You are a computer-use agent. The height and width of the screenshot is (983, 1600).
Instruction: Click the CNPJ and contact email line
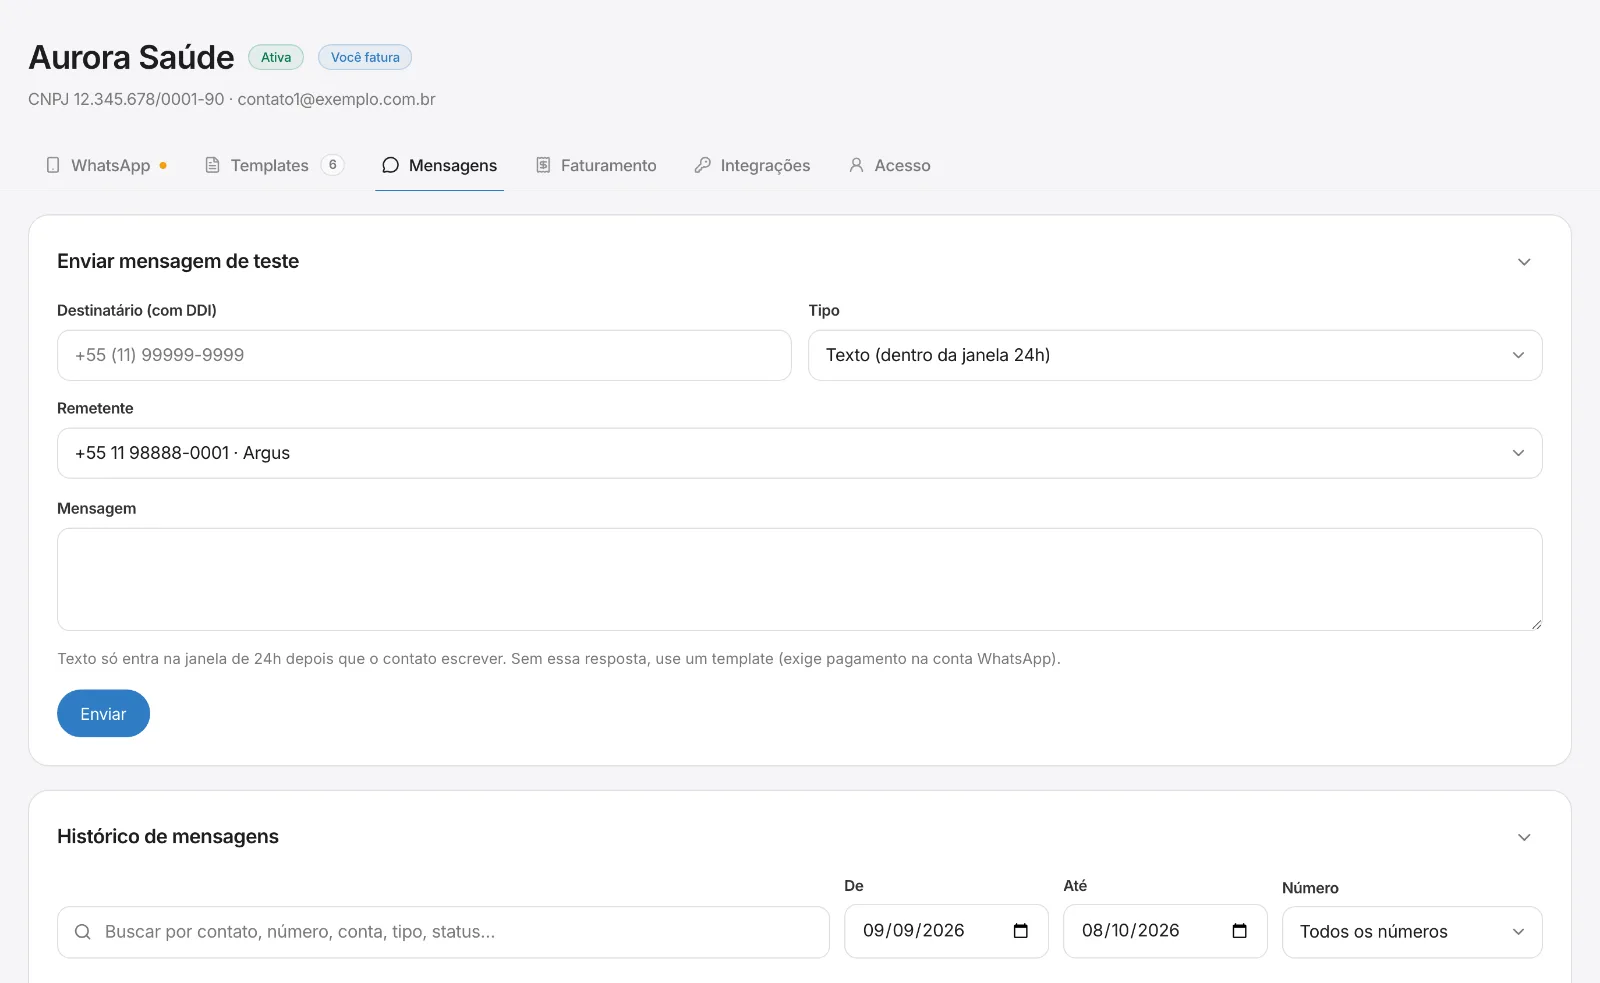click(x=232, y=99)
